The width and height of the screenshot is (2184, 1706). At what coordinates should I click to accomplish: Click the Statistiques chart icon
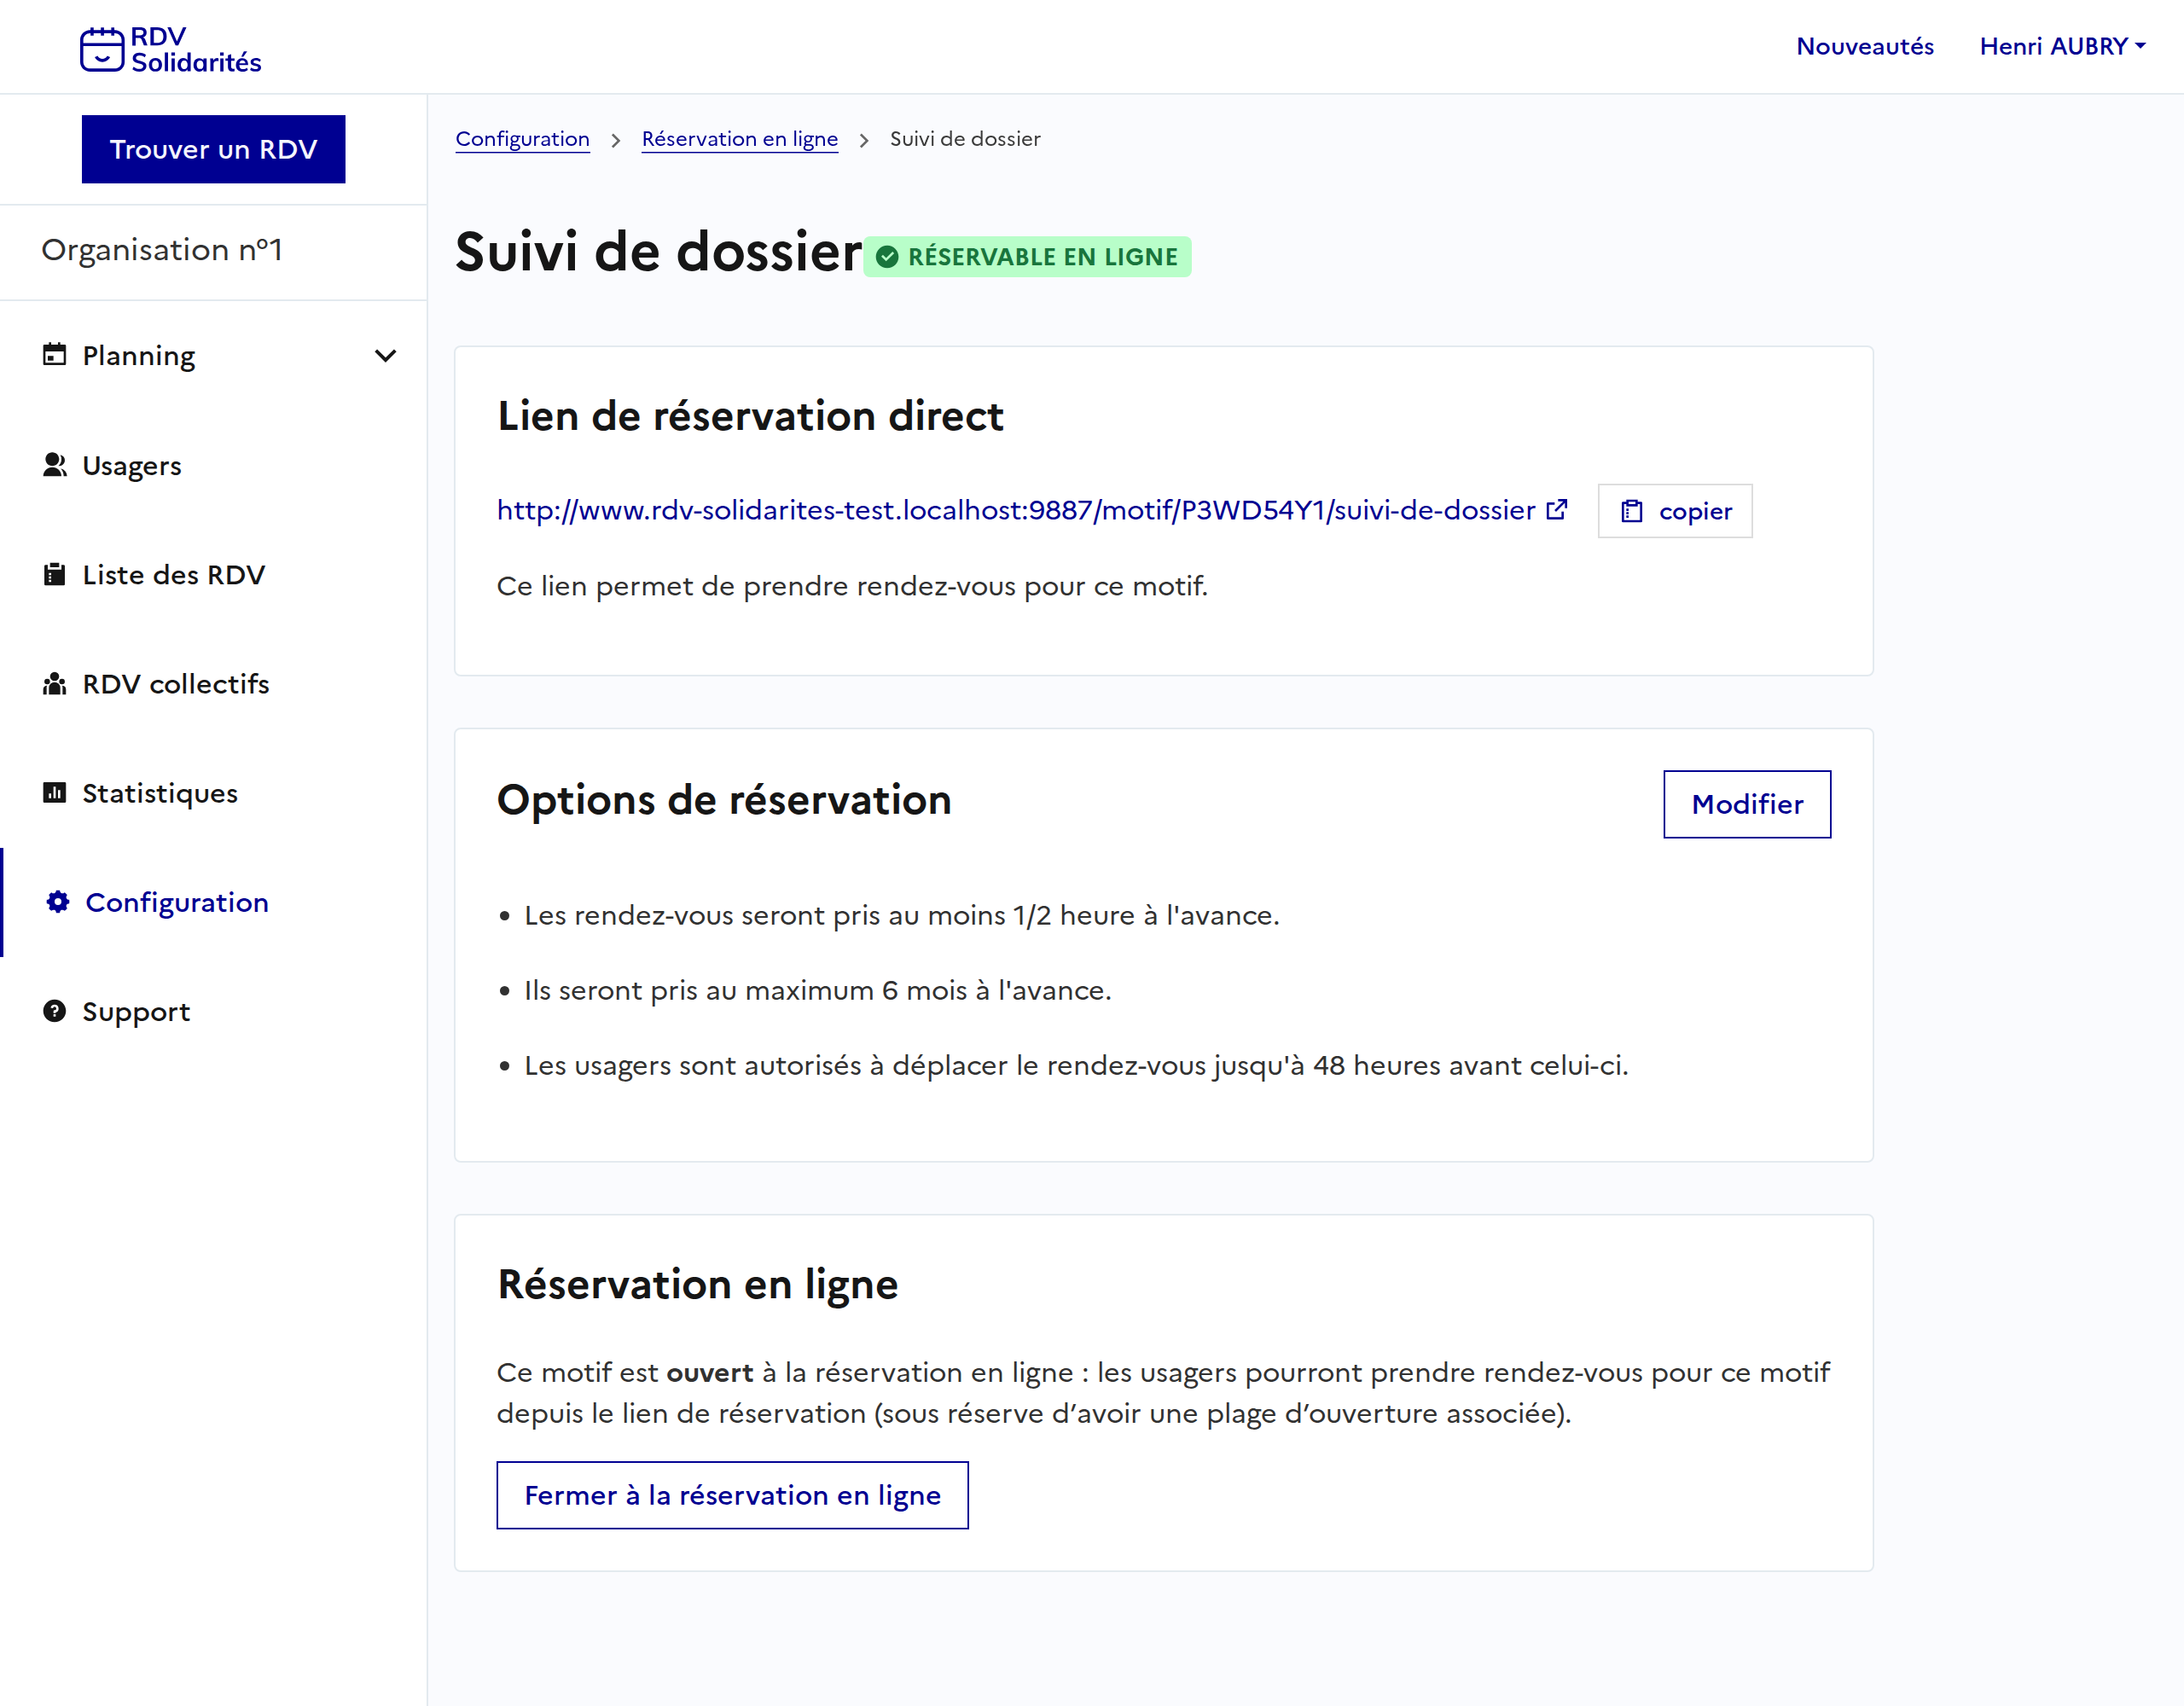click(x=54, y=793)
